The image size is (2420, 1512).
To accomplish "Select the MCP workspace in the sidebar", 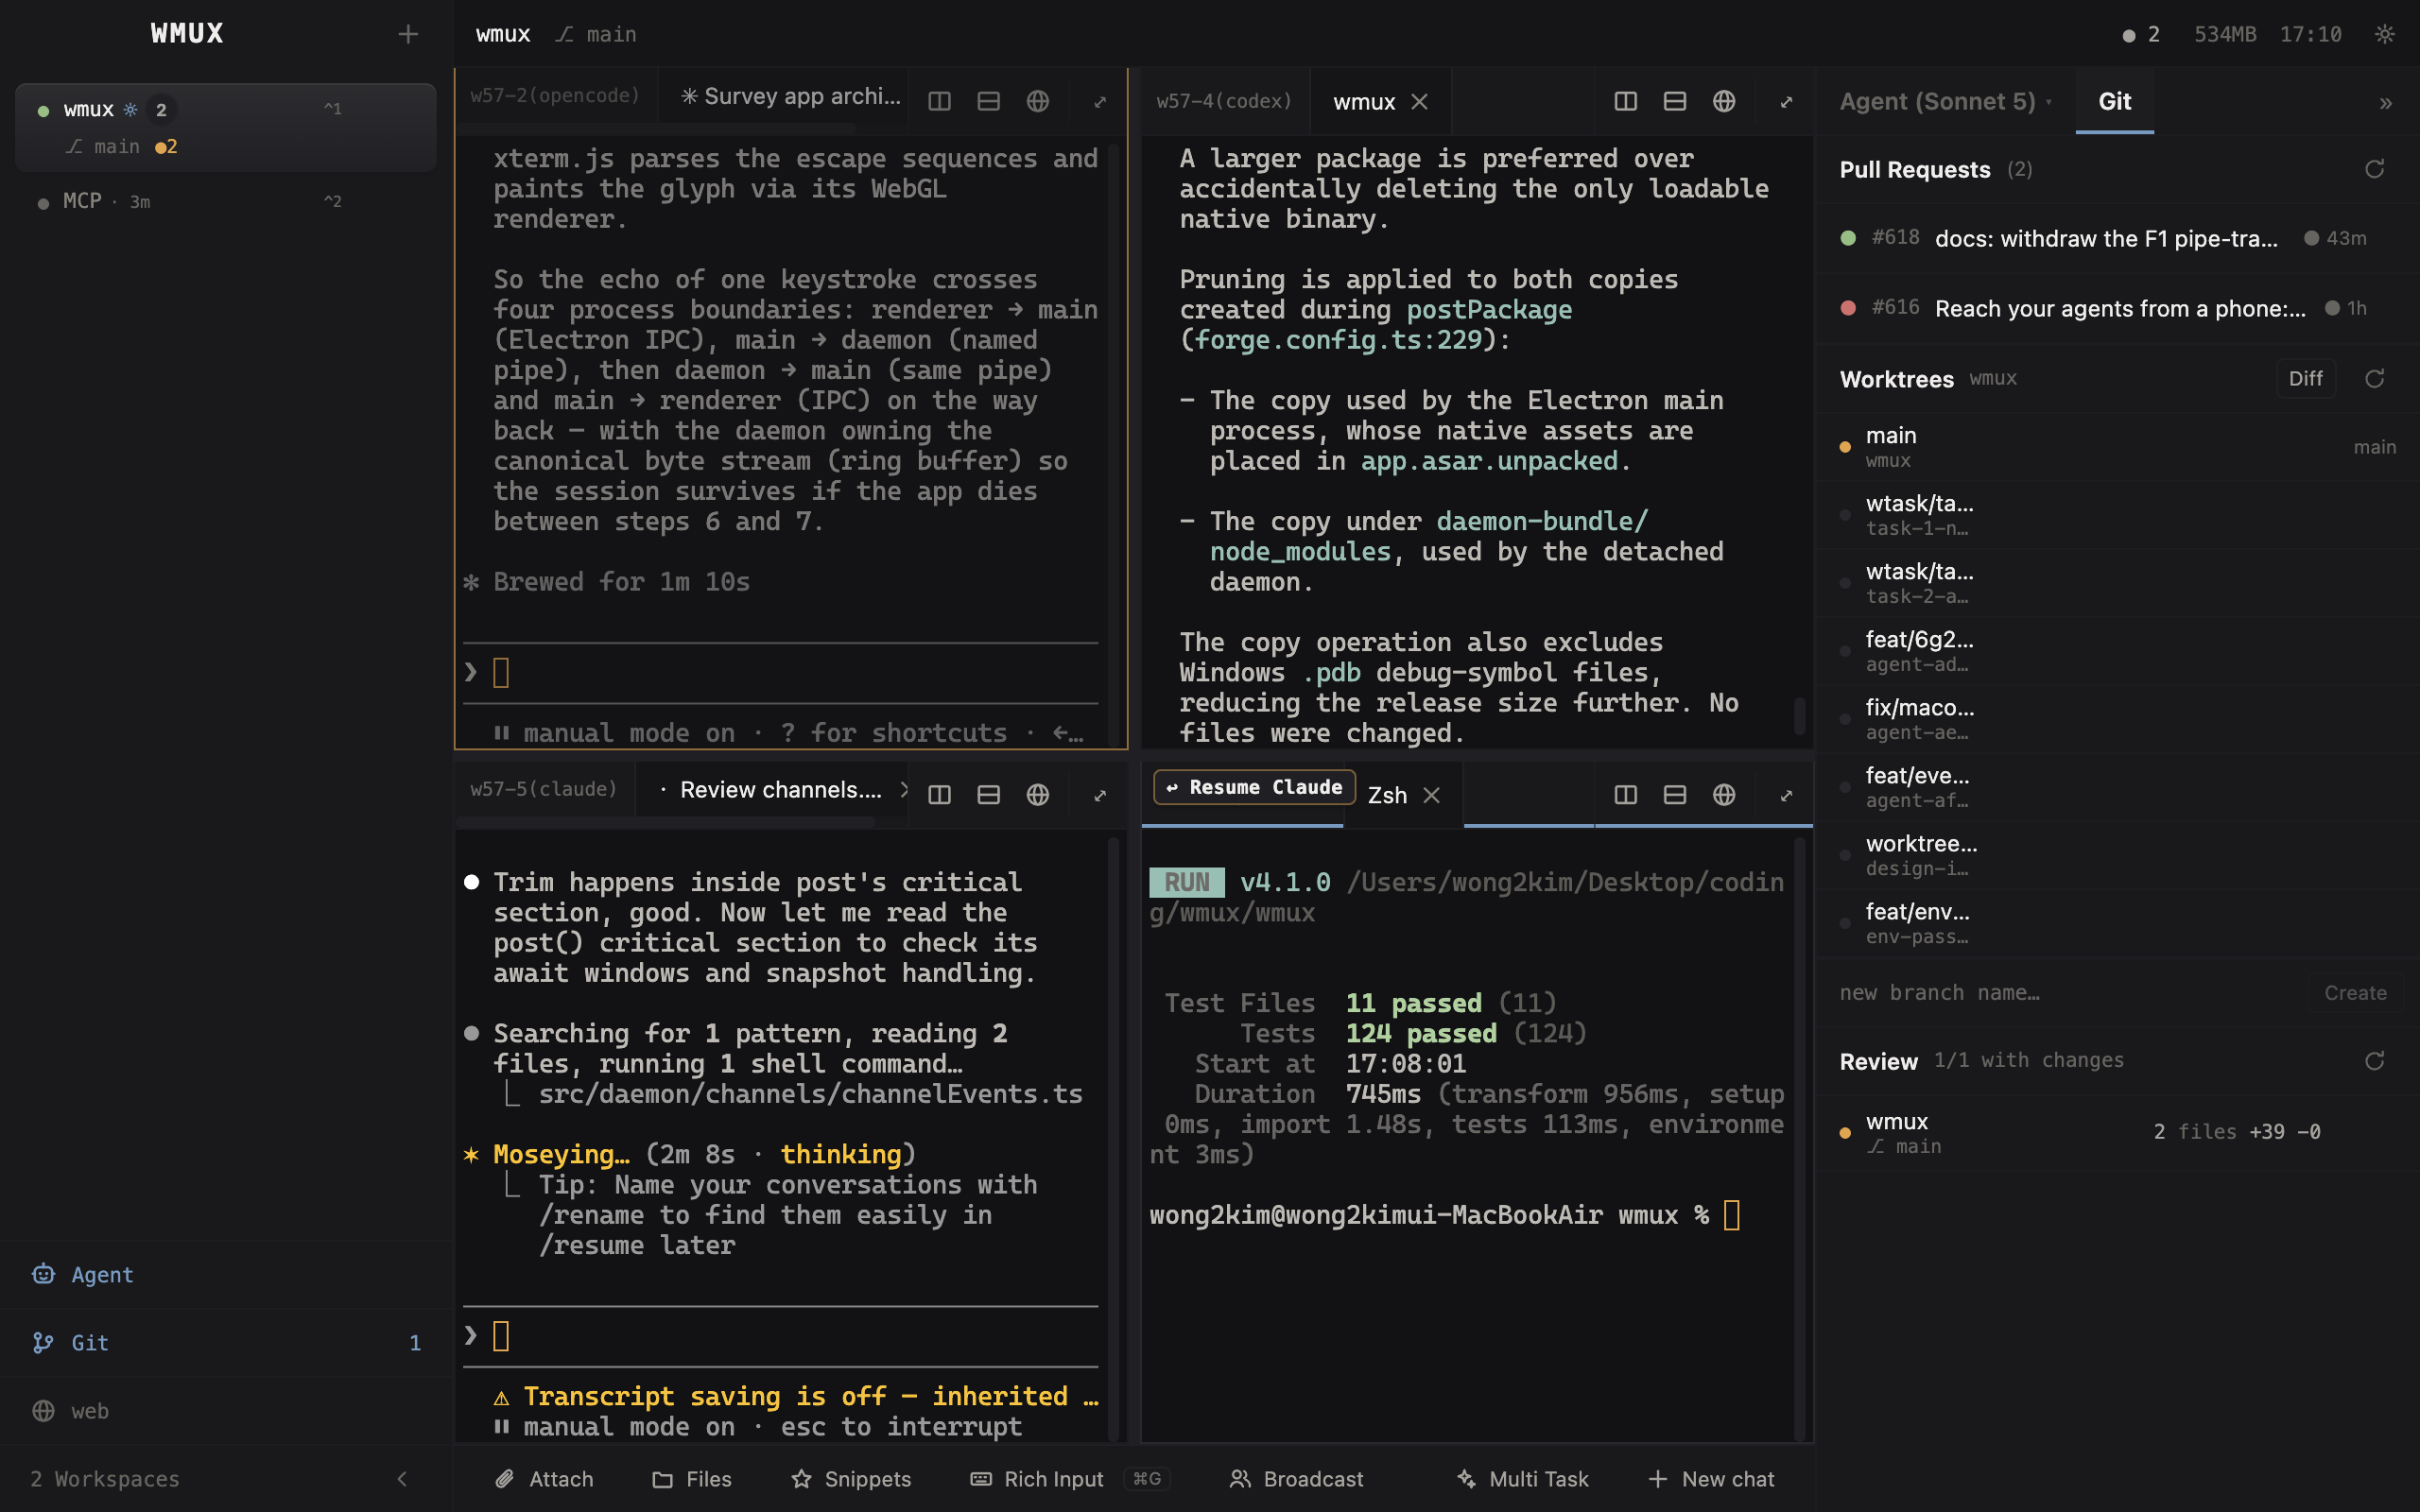I will click(226, 201).
